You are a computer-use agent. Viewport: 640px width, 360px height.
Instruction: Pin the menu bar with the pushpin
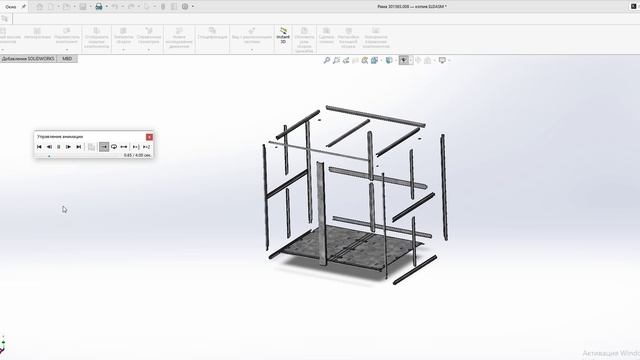(x=24, y=7)
